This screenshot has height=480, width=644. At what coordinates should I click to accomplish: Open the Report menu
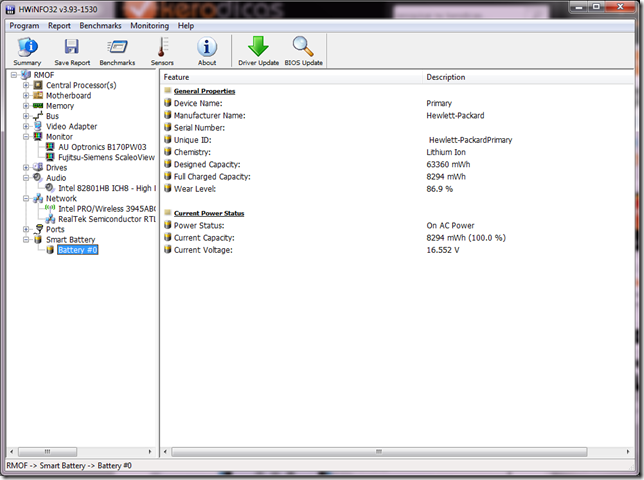pos(59,25)
